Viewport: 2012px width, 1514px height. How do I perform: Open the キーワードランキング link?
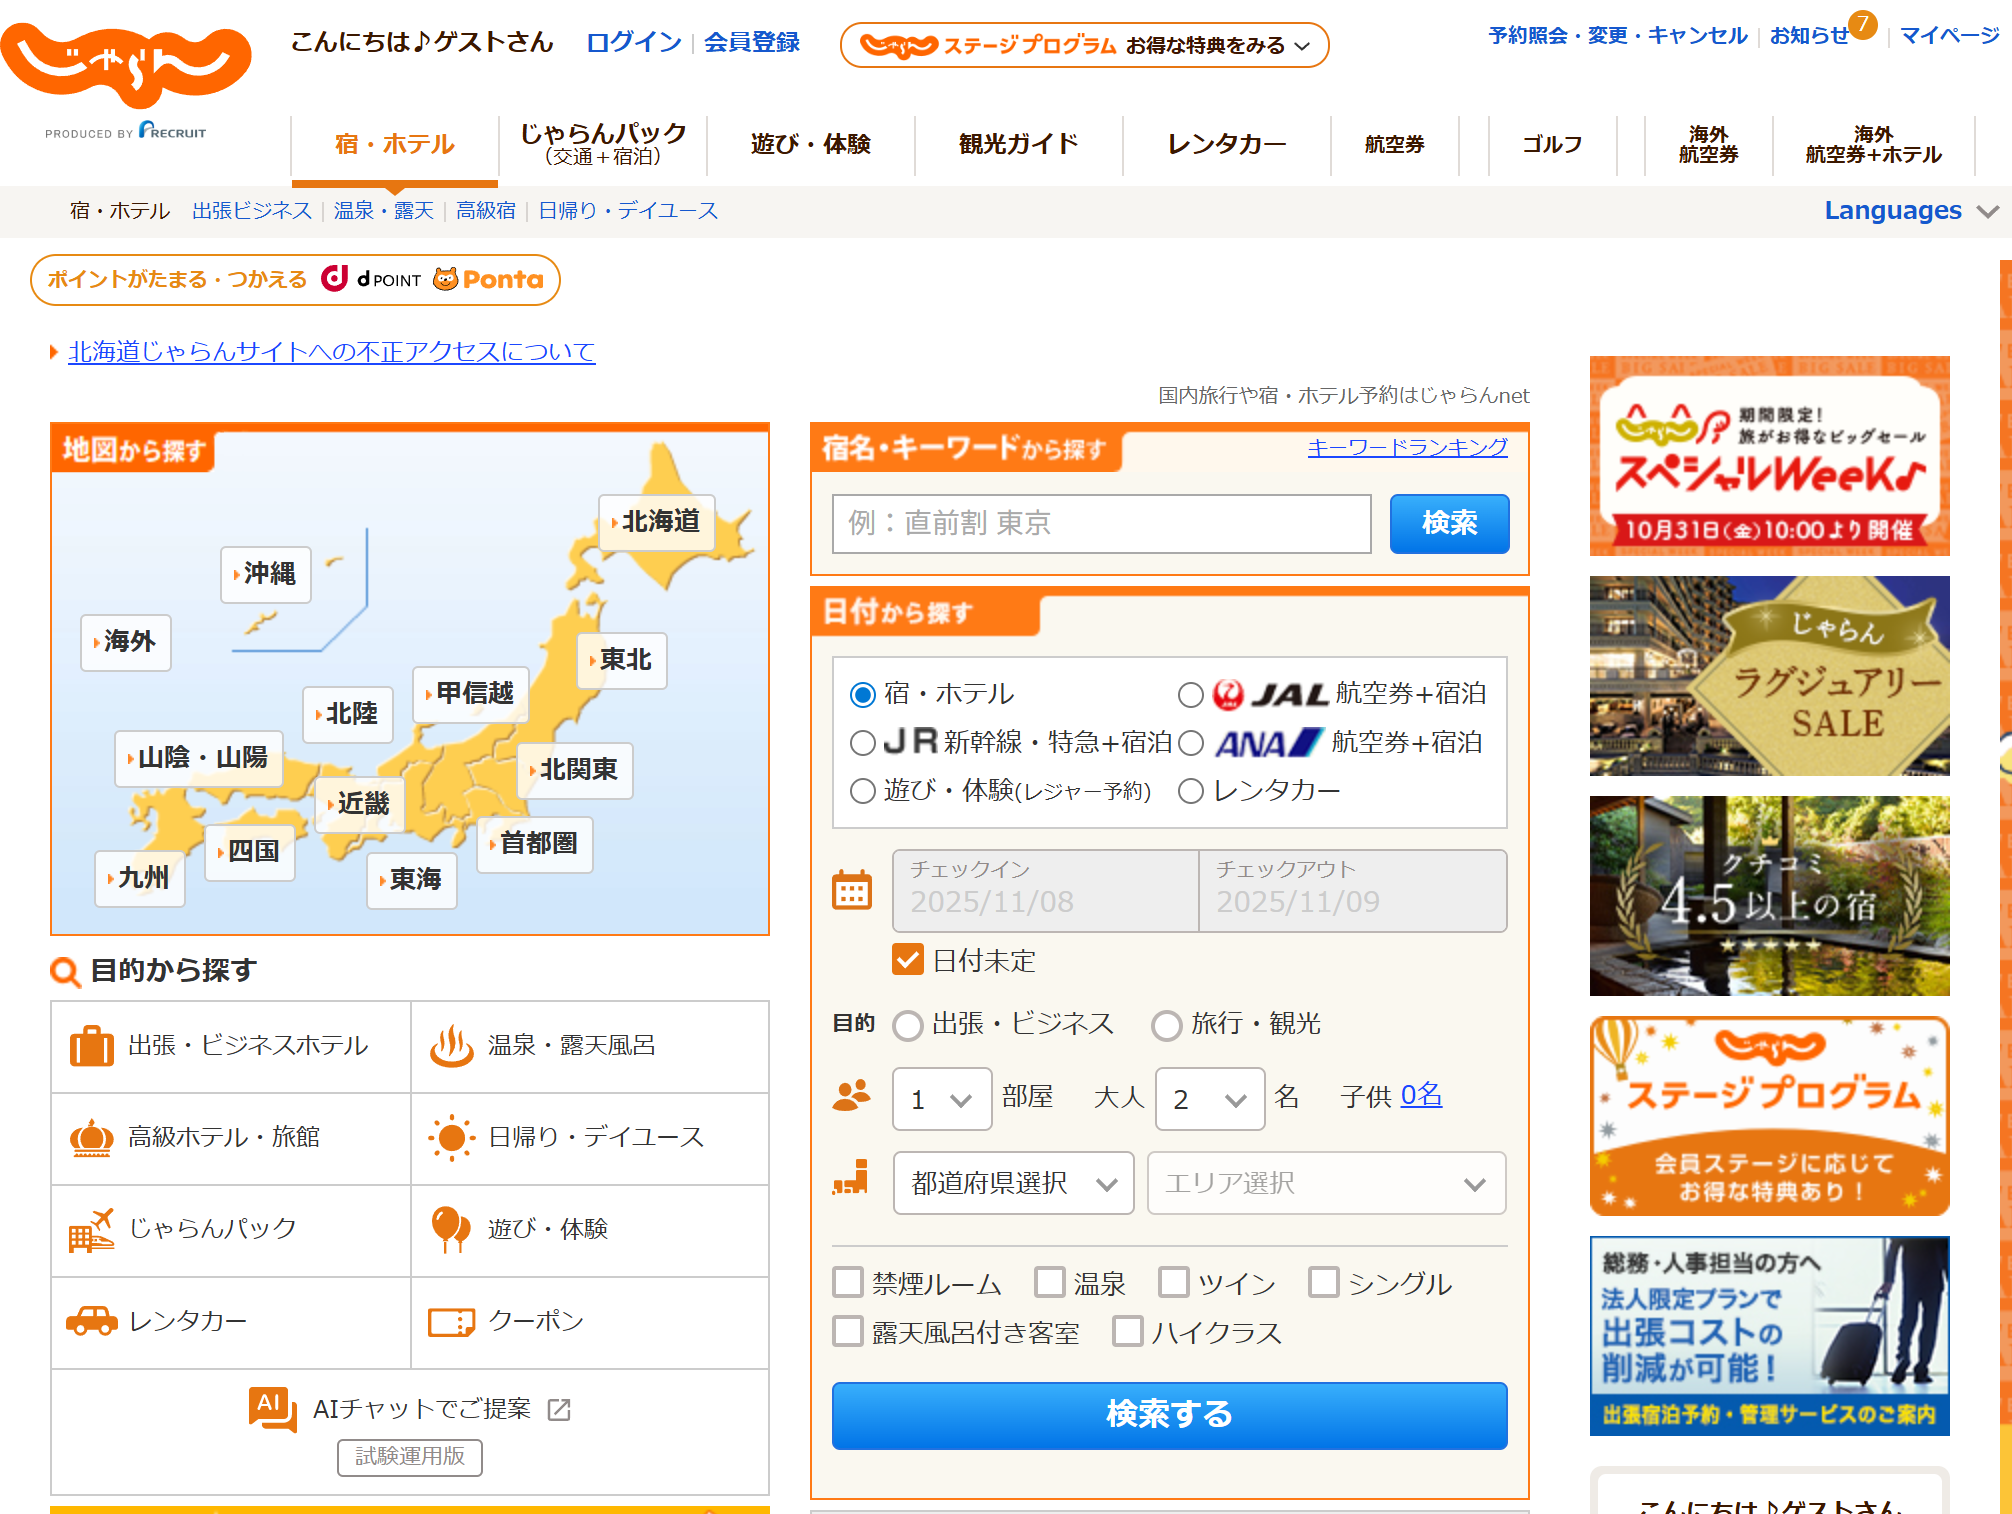pos(1407,447)
